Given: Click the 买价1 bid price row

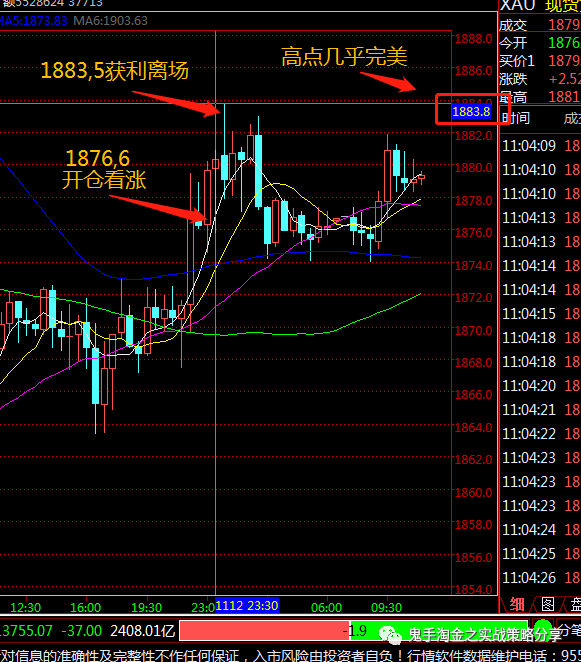Looking at the screenshot, I should [x=540, y=61].
